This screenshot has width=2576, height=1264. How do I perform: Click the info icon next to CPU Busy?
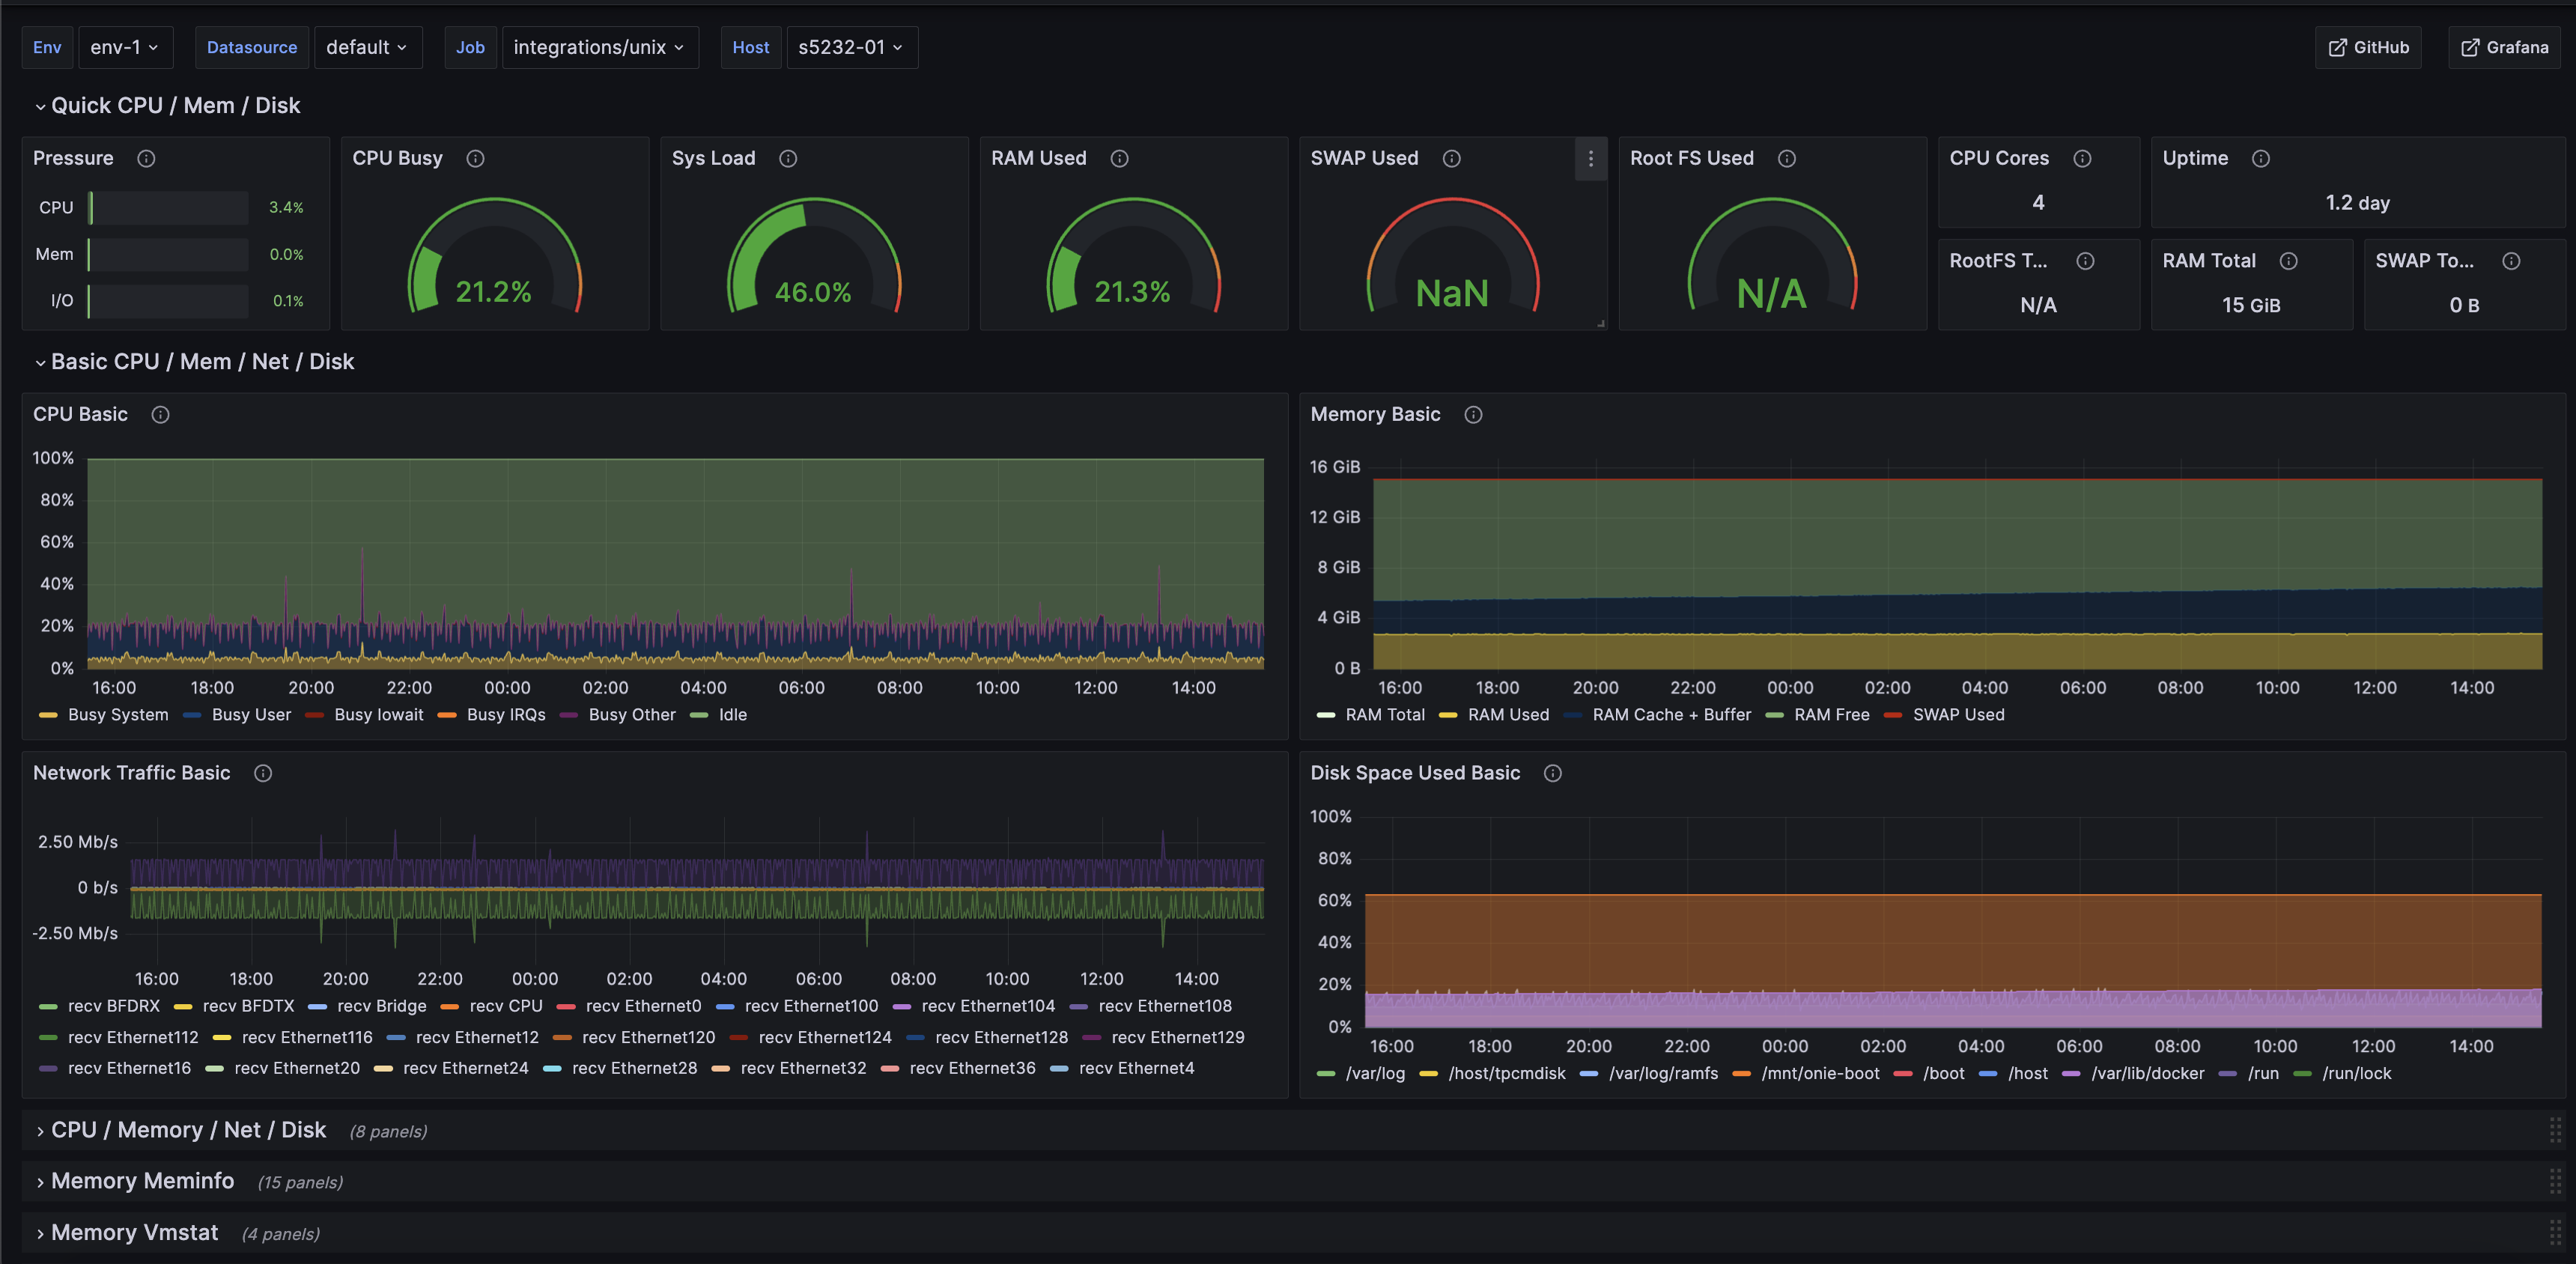475,158
